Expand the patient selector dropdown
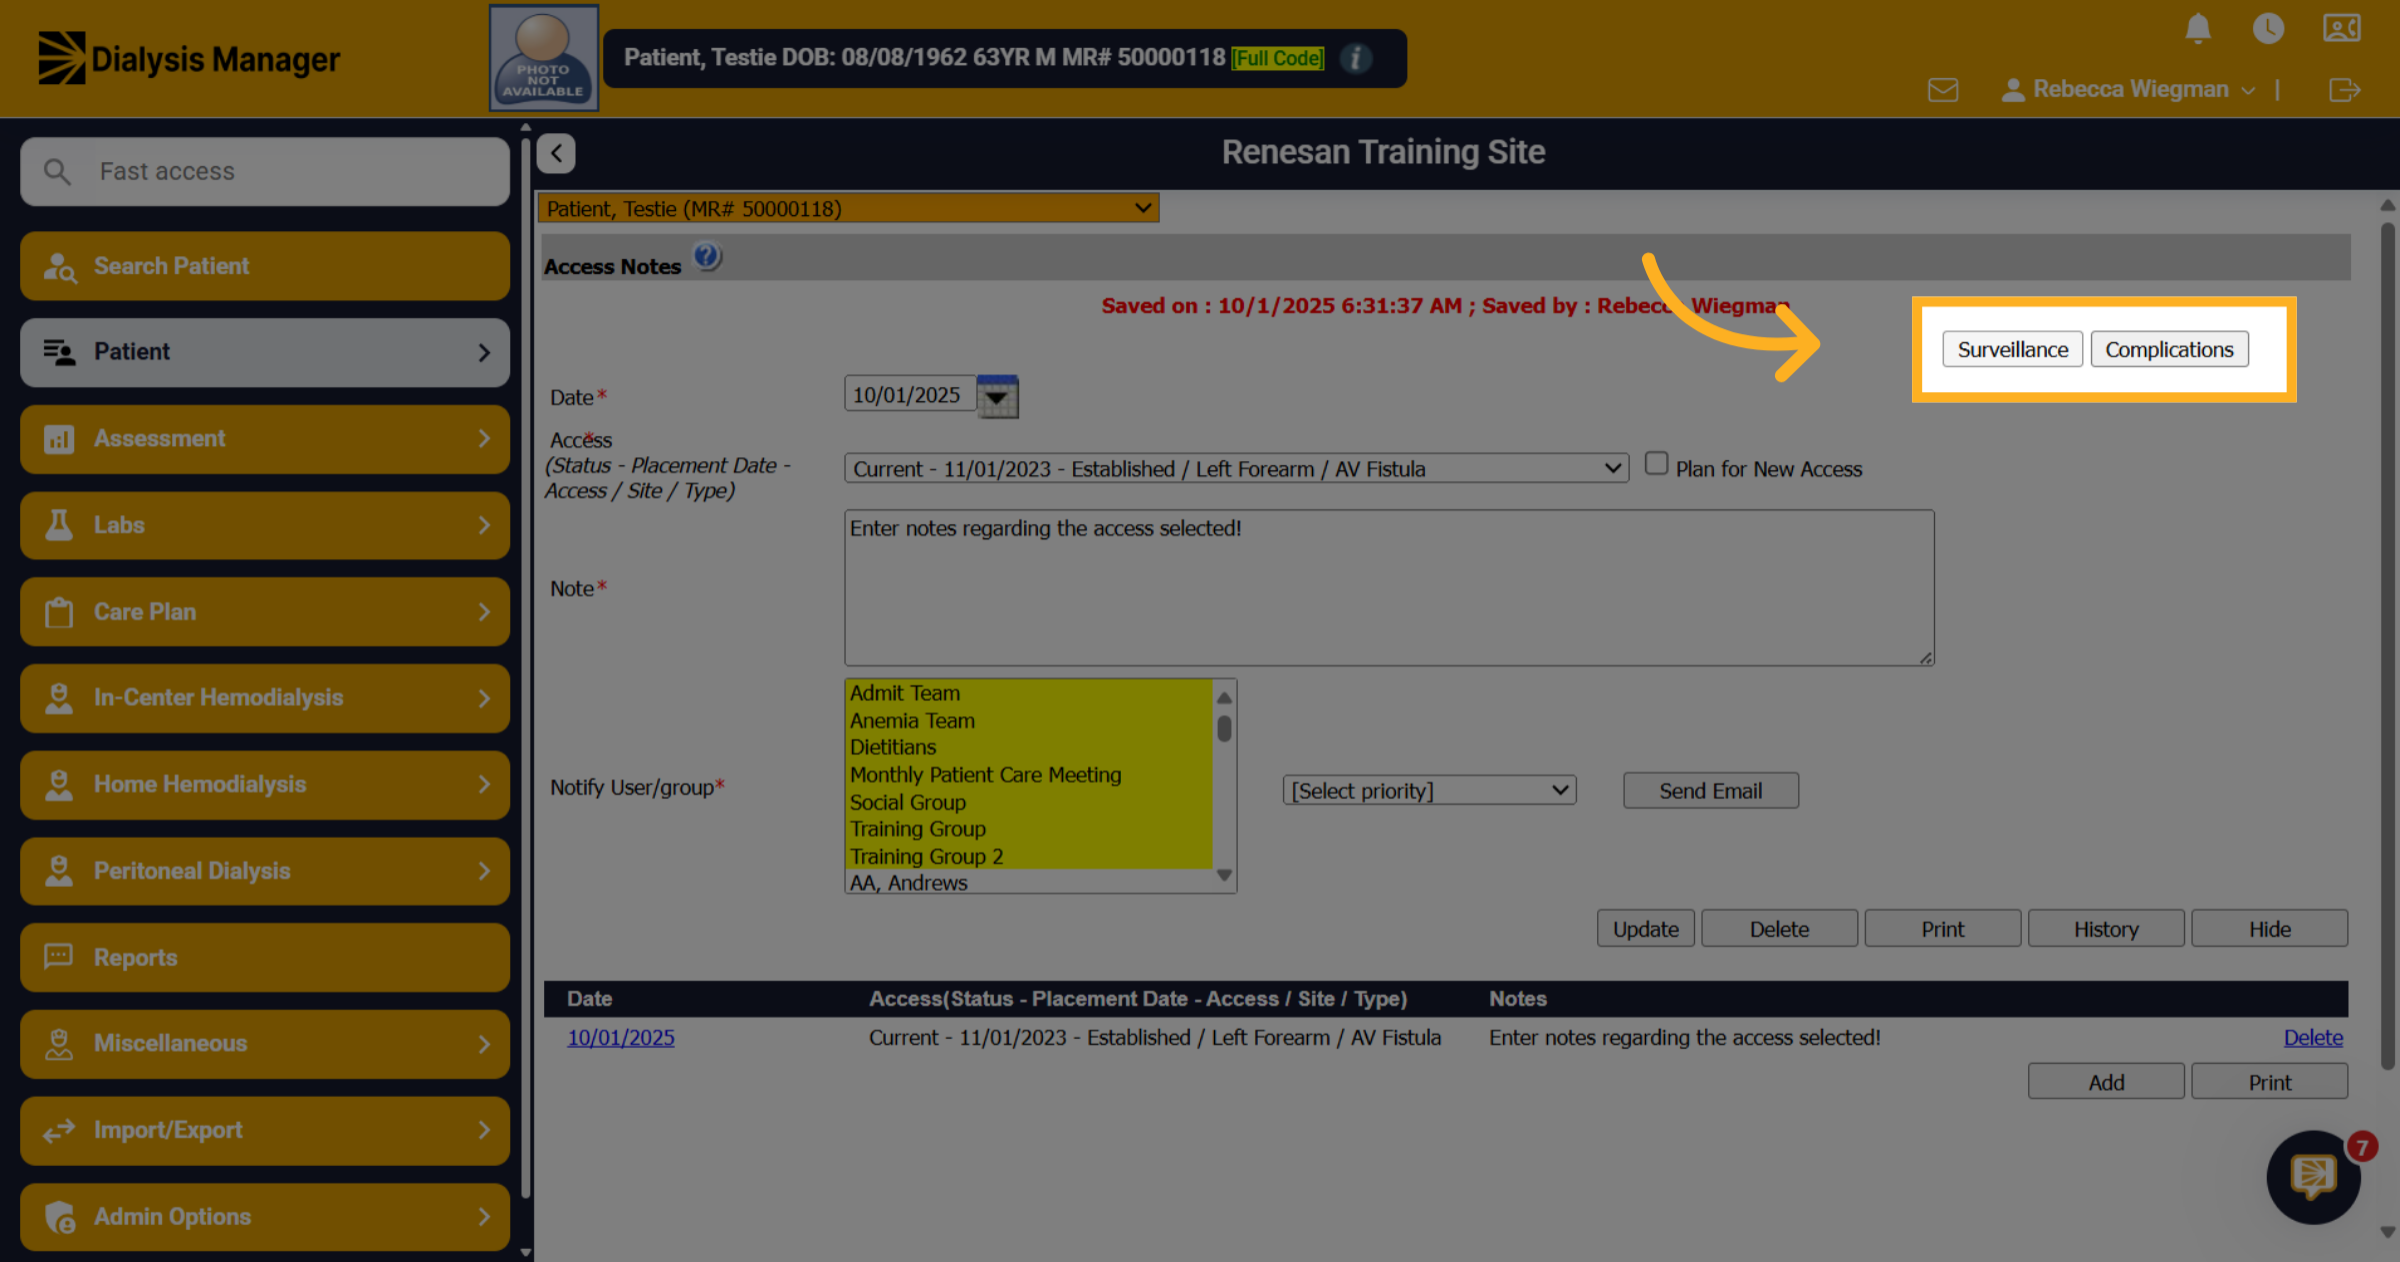Image resolution: width=2400 pixels, height=1262 pixels. [x=848, y=208]
